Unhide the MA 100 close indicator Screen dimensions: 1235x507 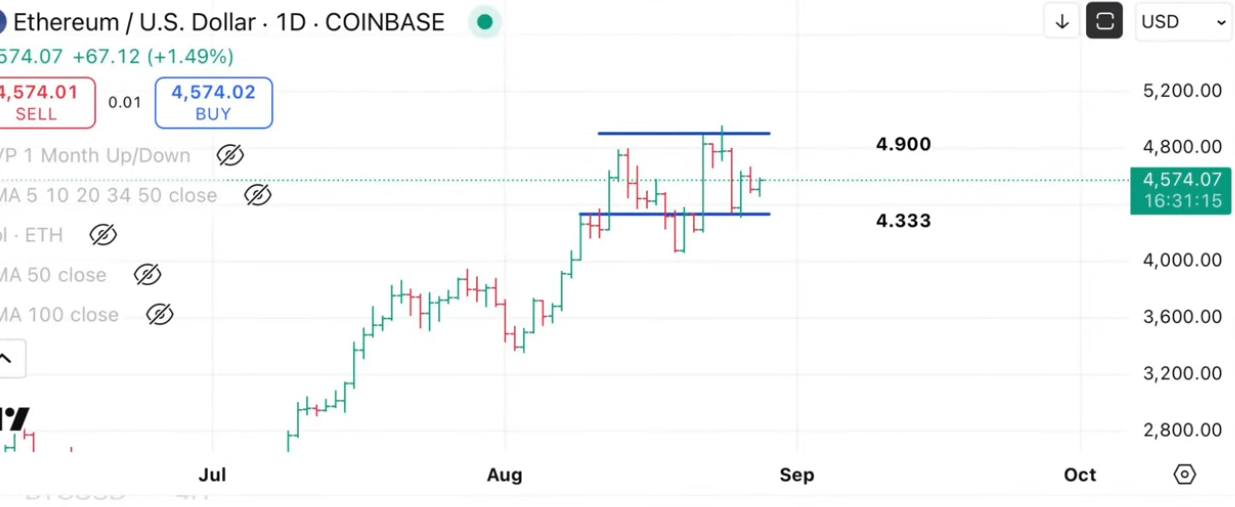159,315
